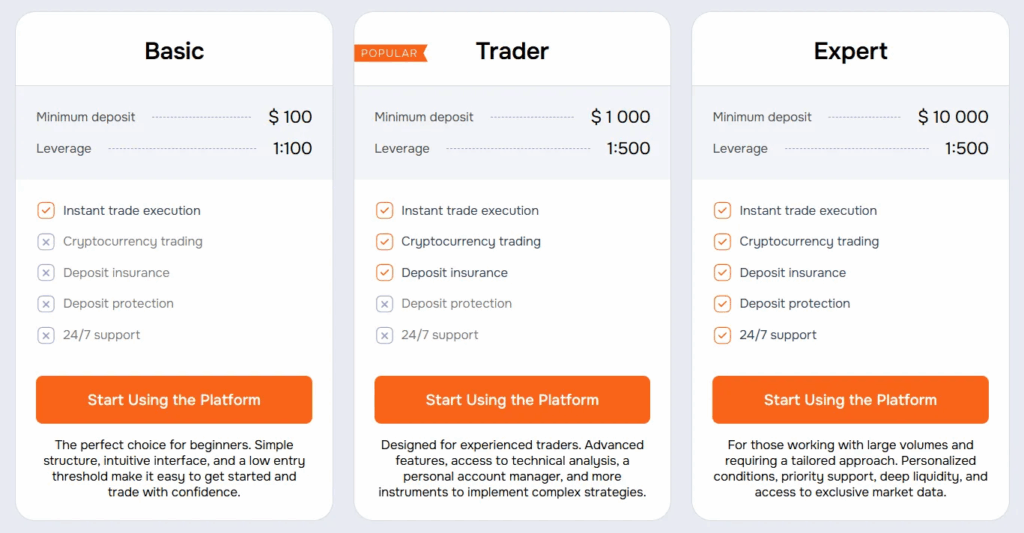Click the Expert plan's Start Using the Platform button
The width and height of the screenshot is (1024, 533).
[x=850, y=400]
